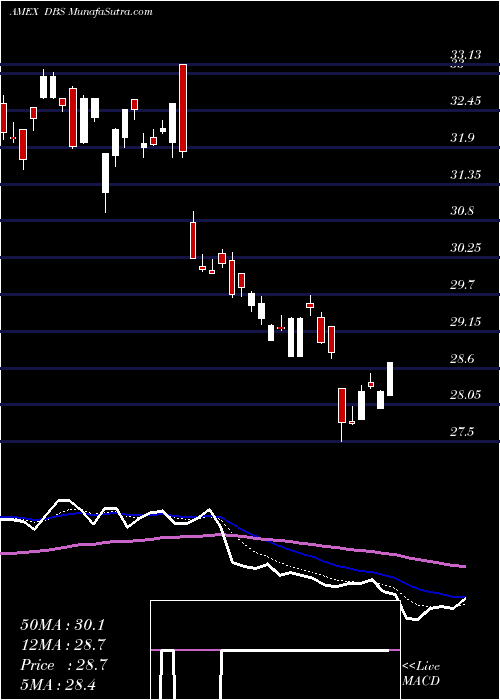Image resolution: width=500 pixels, height=700 pixels.
Task: Select the 31.9 price axis label
Action: [x=462, y=138]
